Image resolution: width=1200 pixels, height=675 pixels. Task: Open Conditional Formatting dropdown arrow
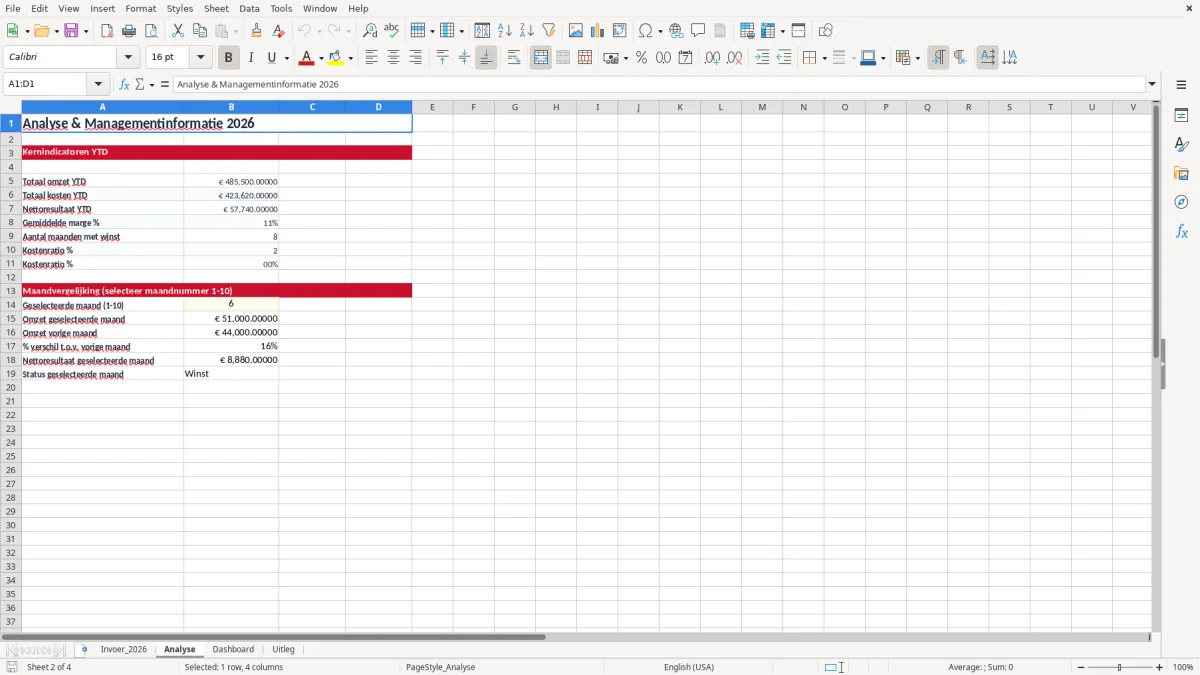[917, 58]
